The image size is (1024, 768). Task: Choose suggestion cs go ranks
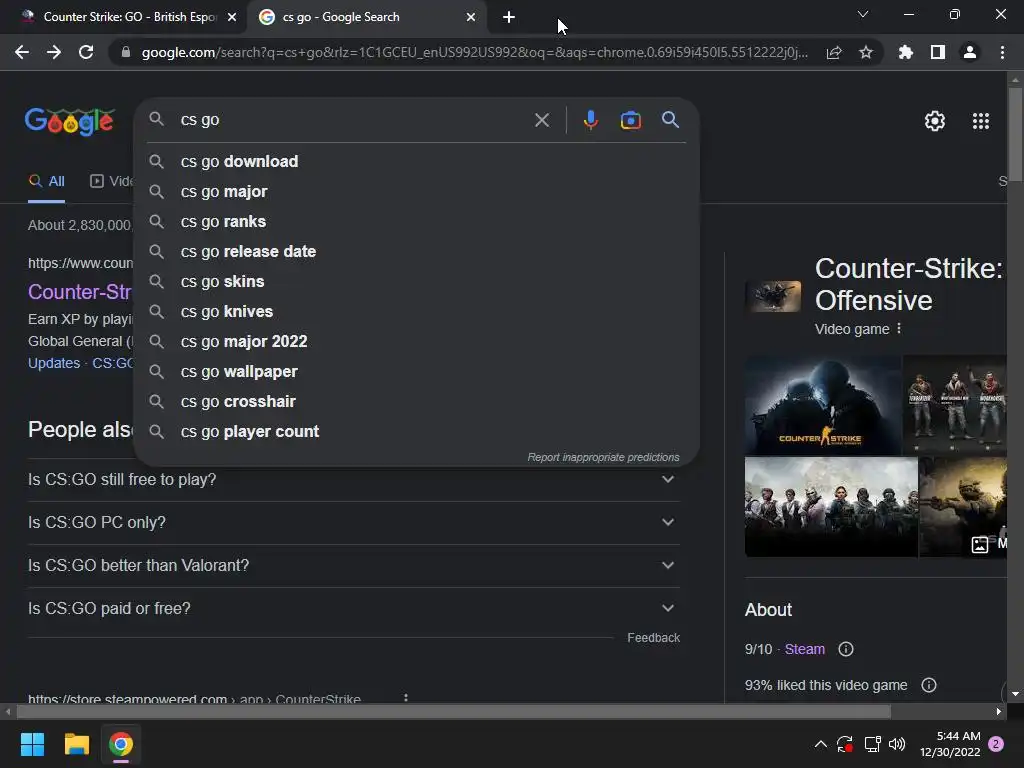click(x=417, y=221)
